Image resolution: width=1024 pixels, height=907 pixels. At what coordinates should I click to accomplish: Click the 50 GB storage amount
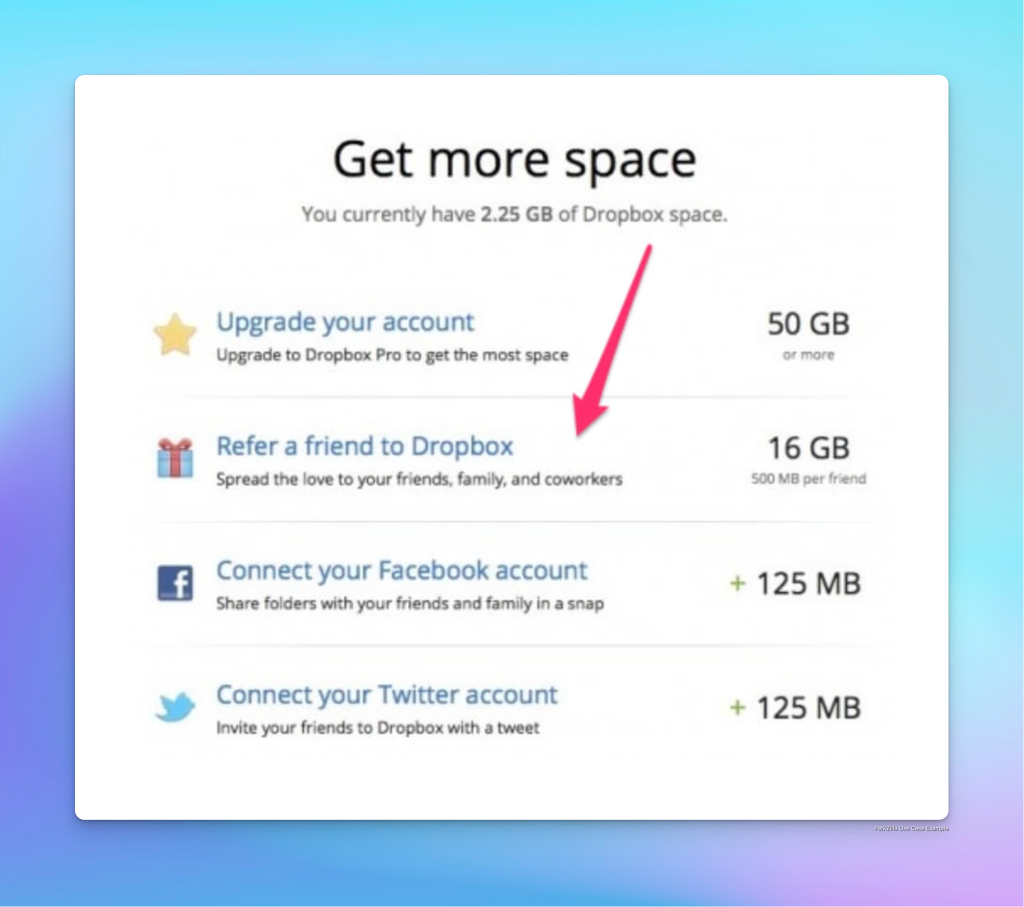click(x=808, y=324)
